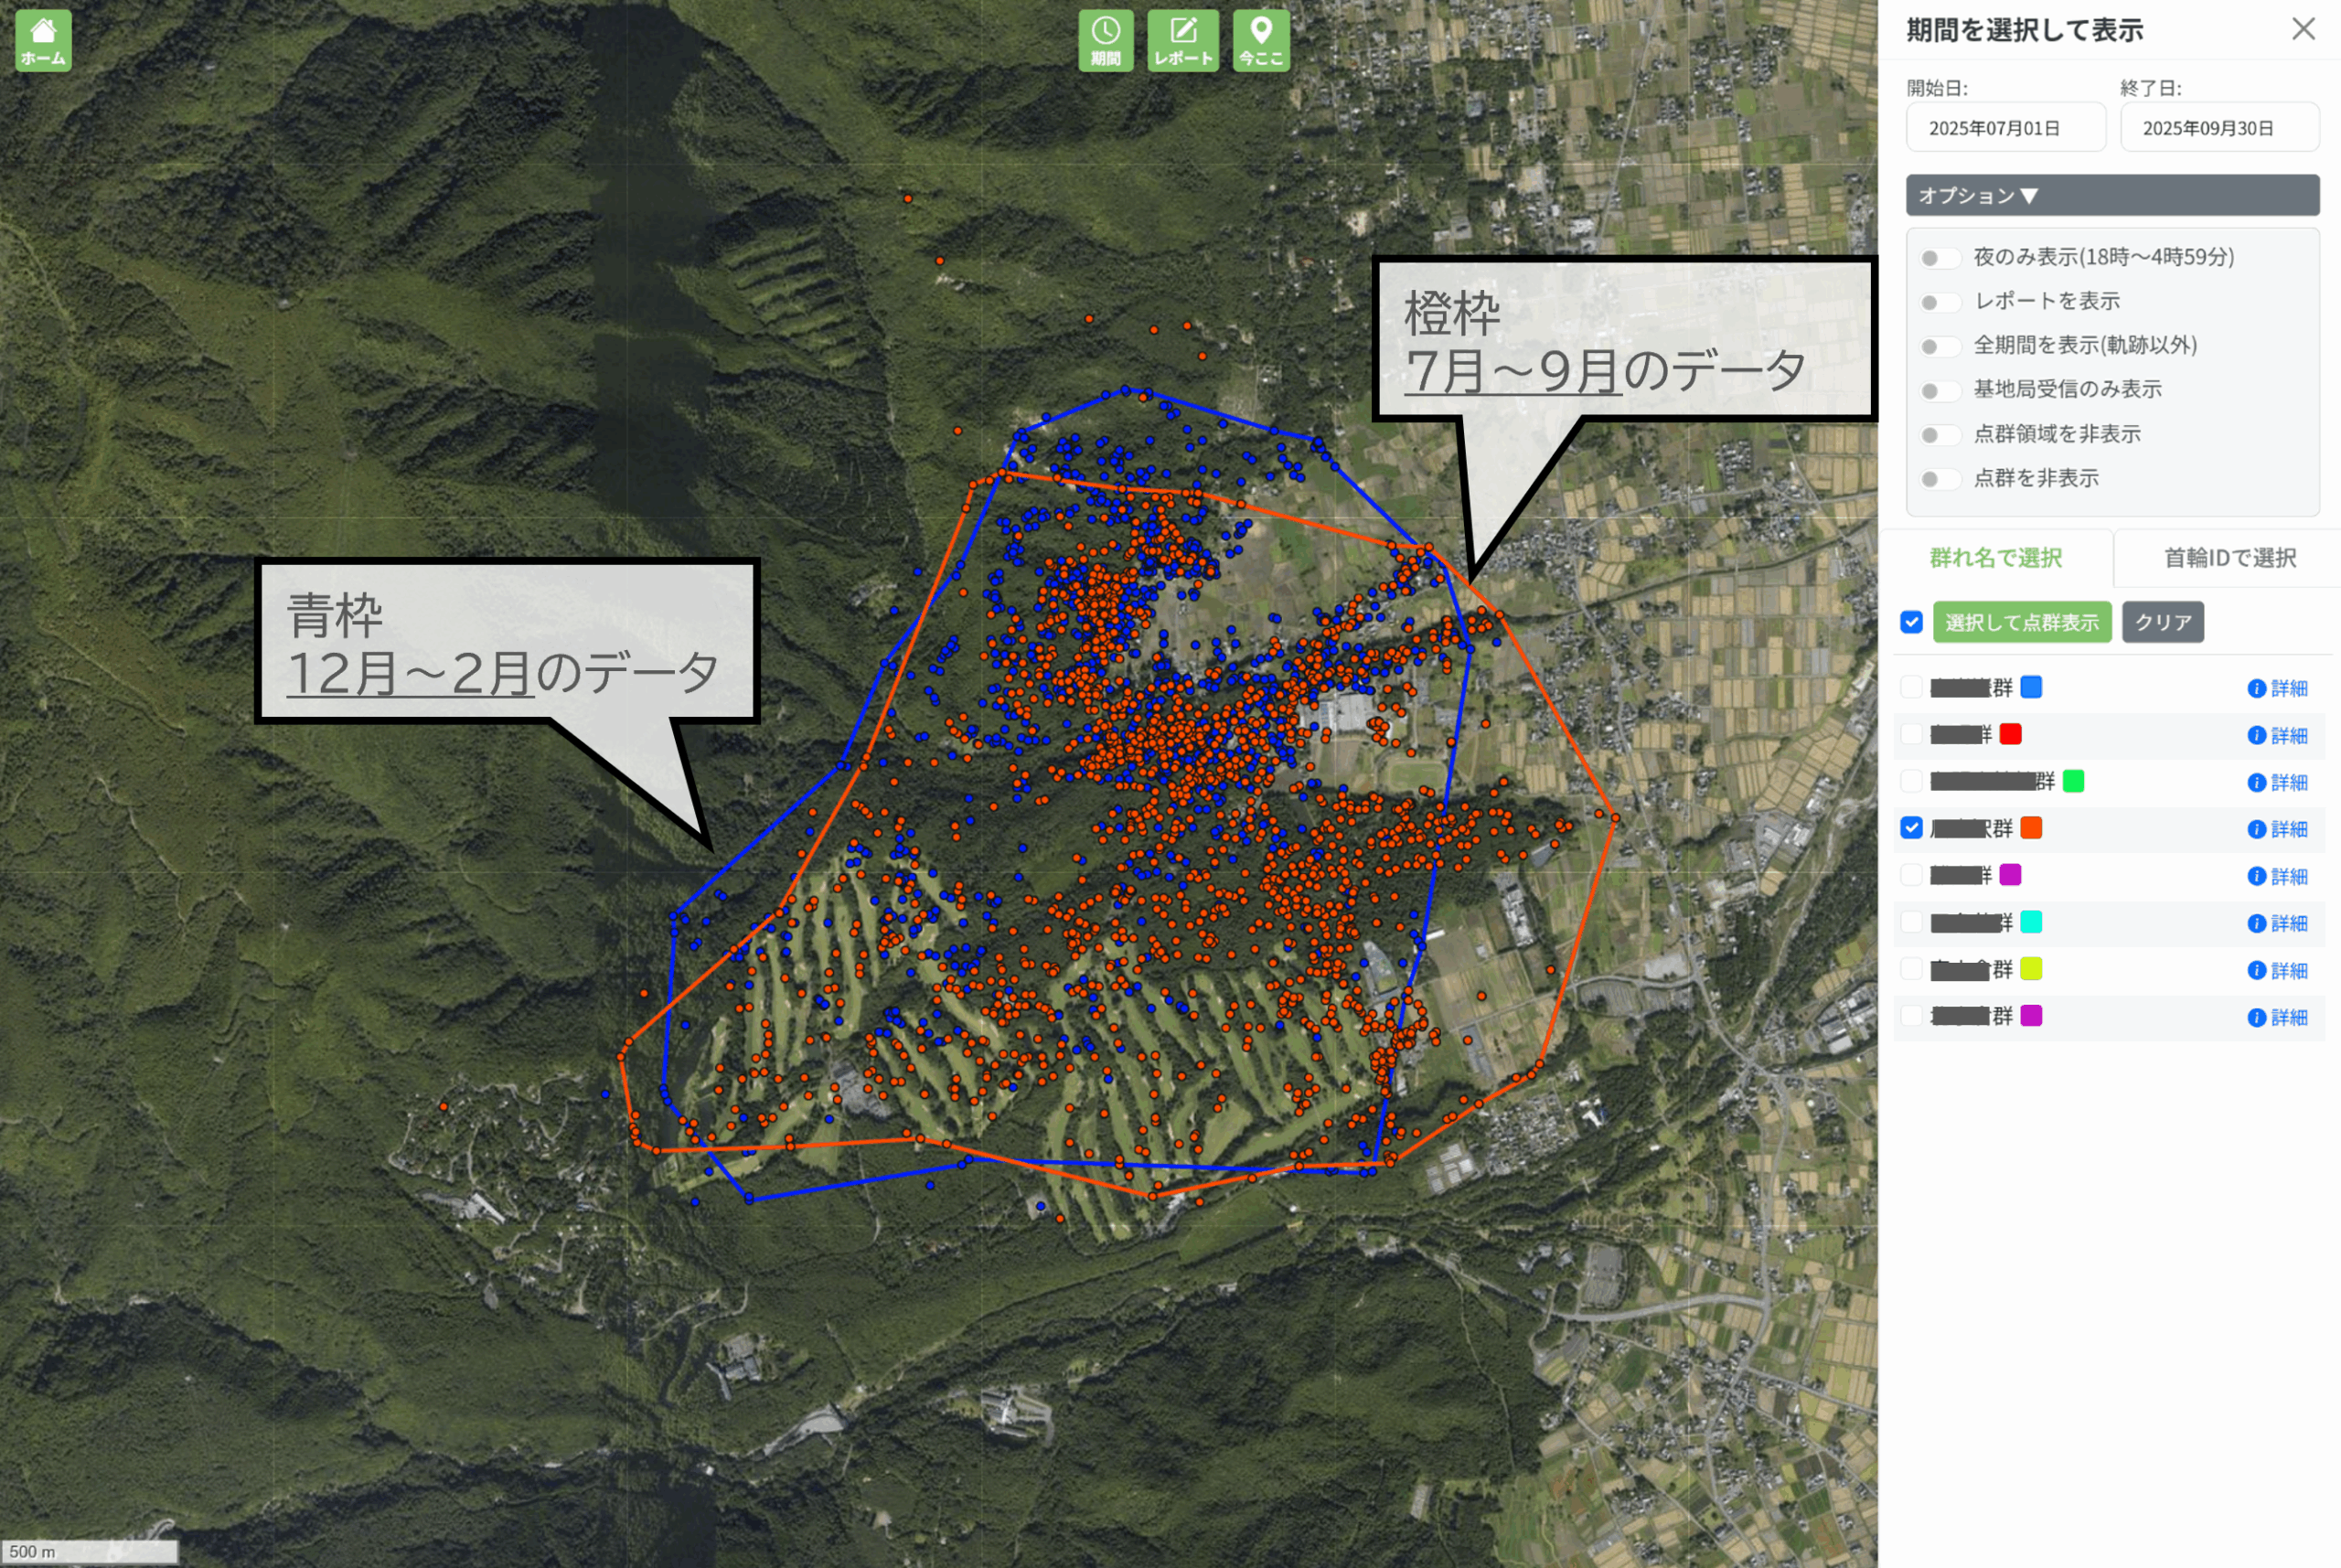
Task: Switch to the 首輪IDで選択 tab
Action: tap(2229, 558)
